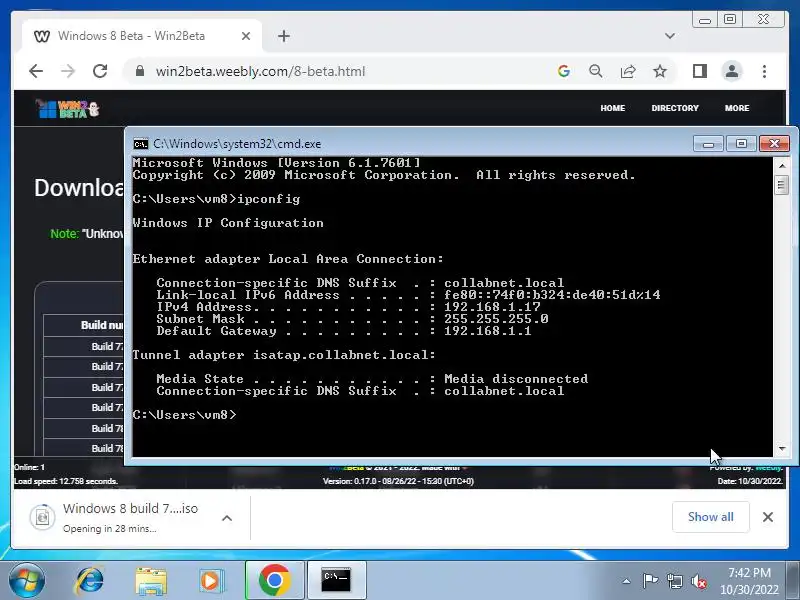Viewport: 800px width, 600px height.
Task: Reload the Win2Beta page
Action: tap(100, 71)
